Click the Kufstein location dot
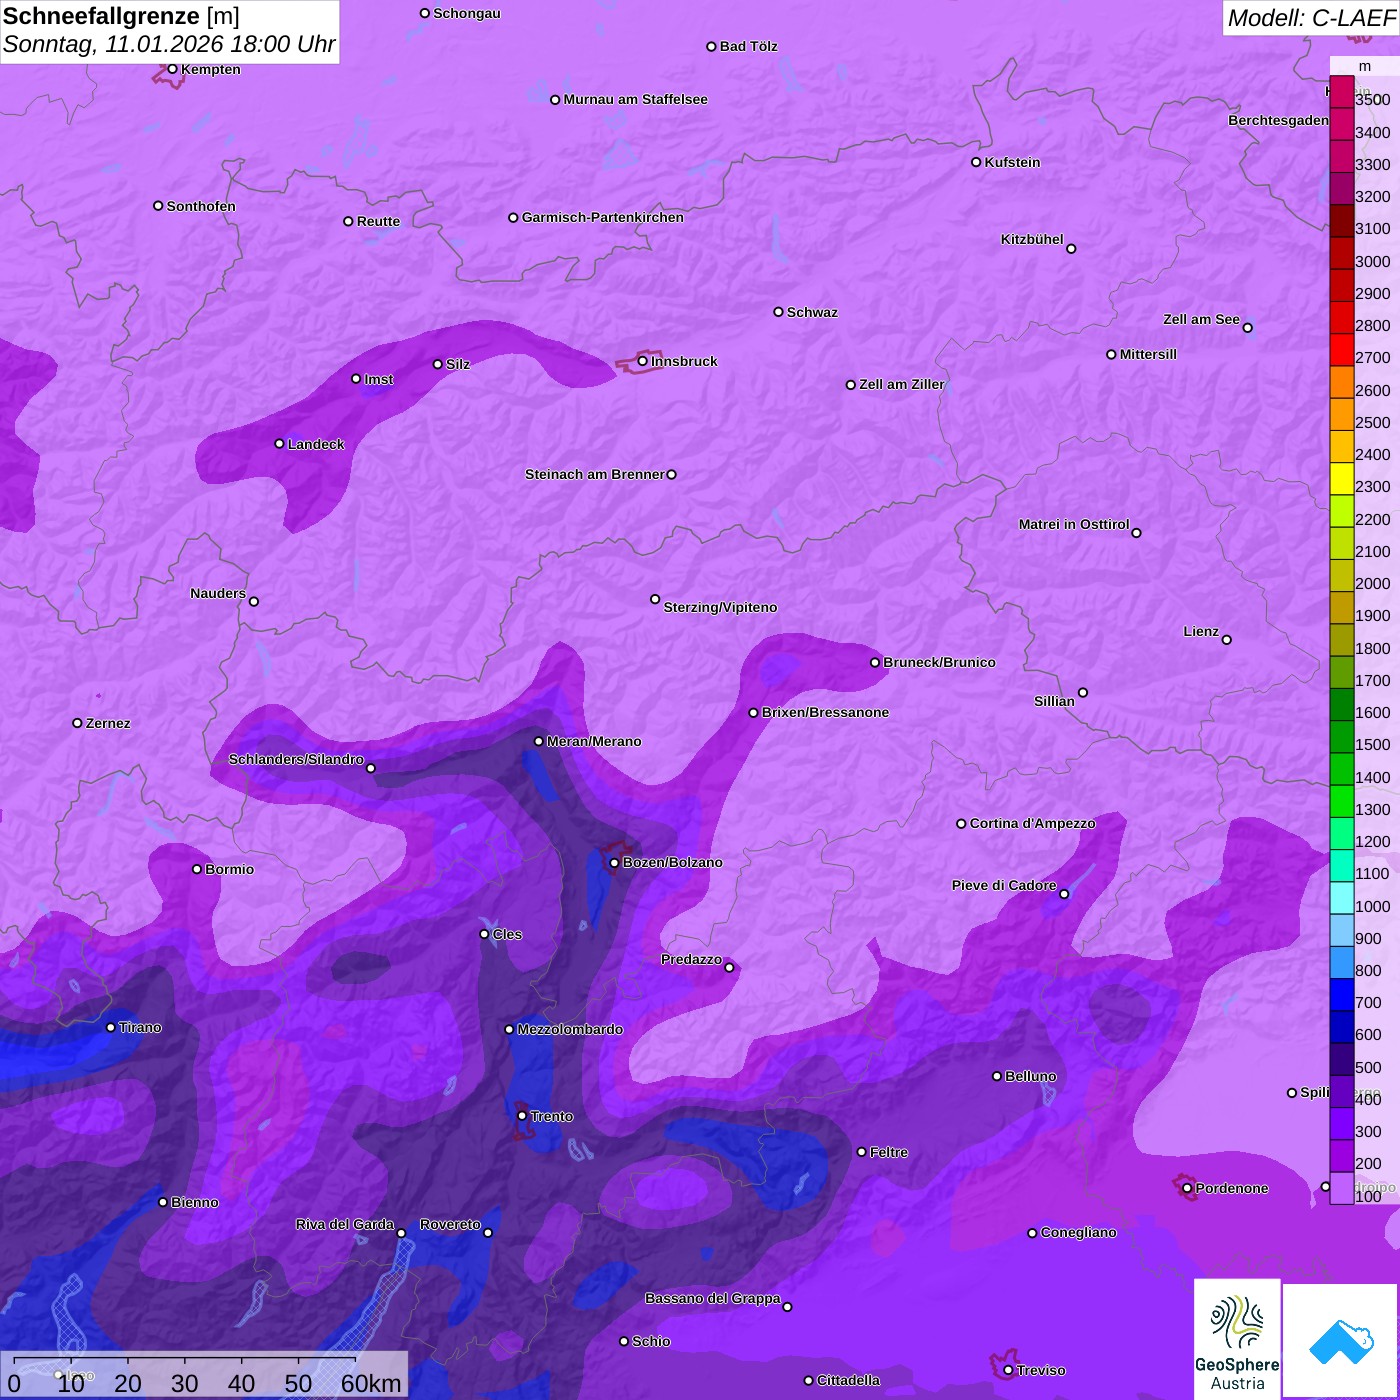1400x1400 pixels. pyautogui.click(x=976, y=162)
